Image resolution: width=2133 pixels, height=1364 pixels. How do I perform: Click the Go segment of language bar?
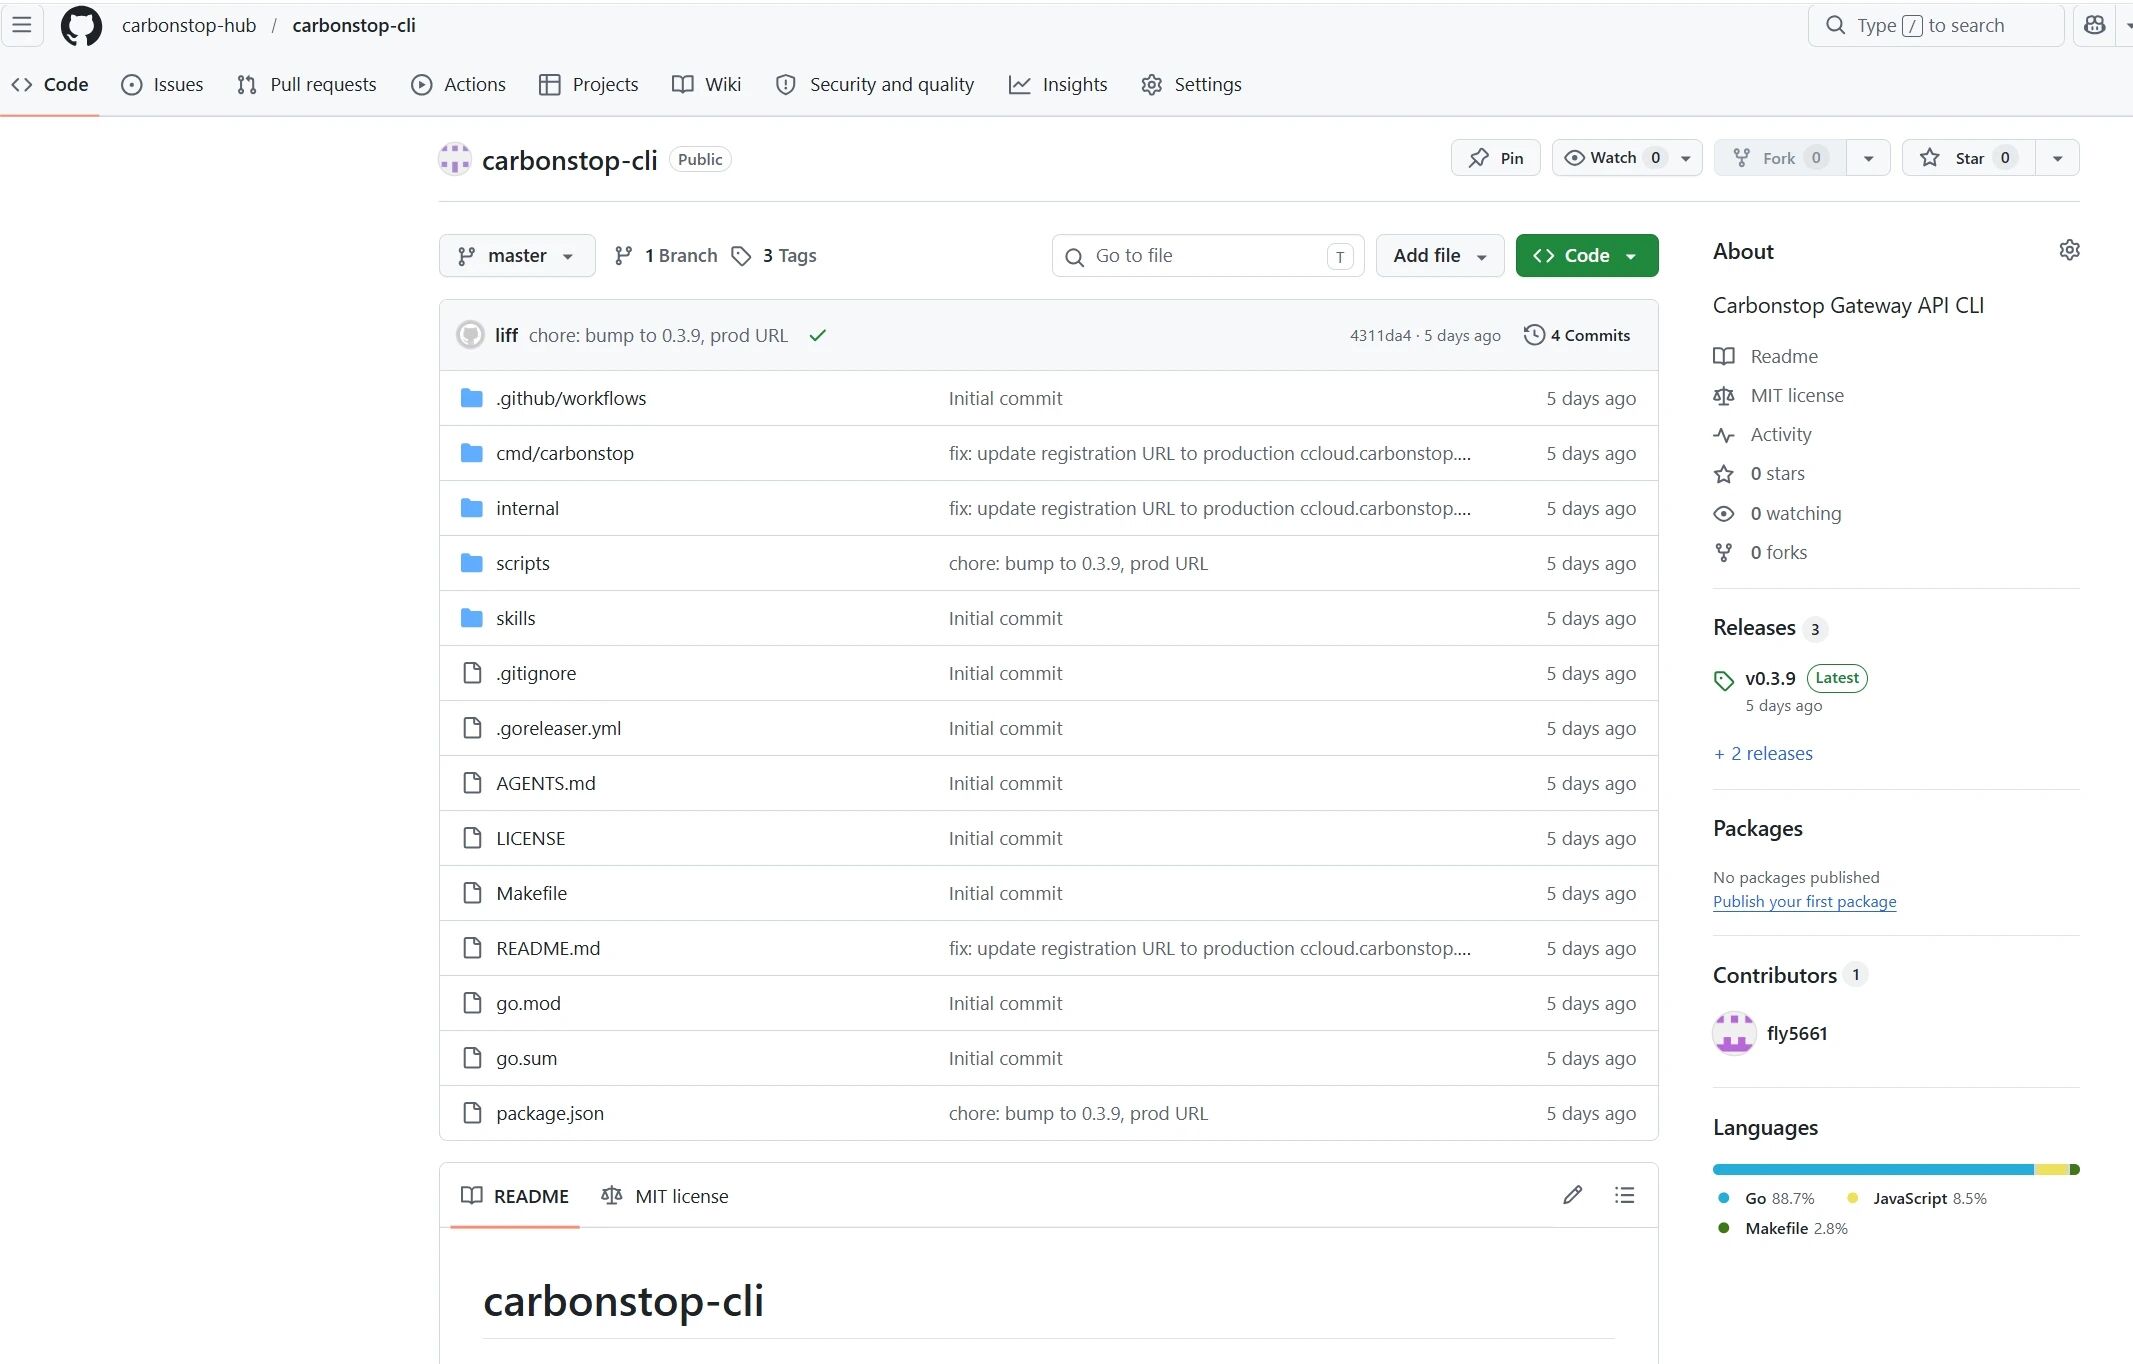[1873, 1169]
